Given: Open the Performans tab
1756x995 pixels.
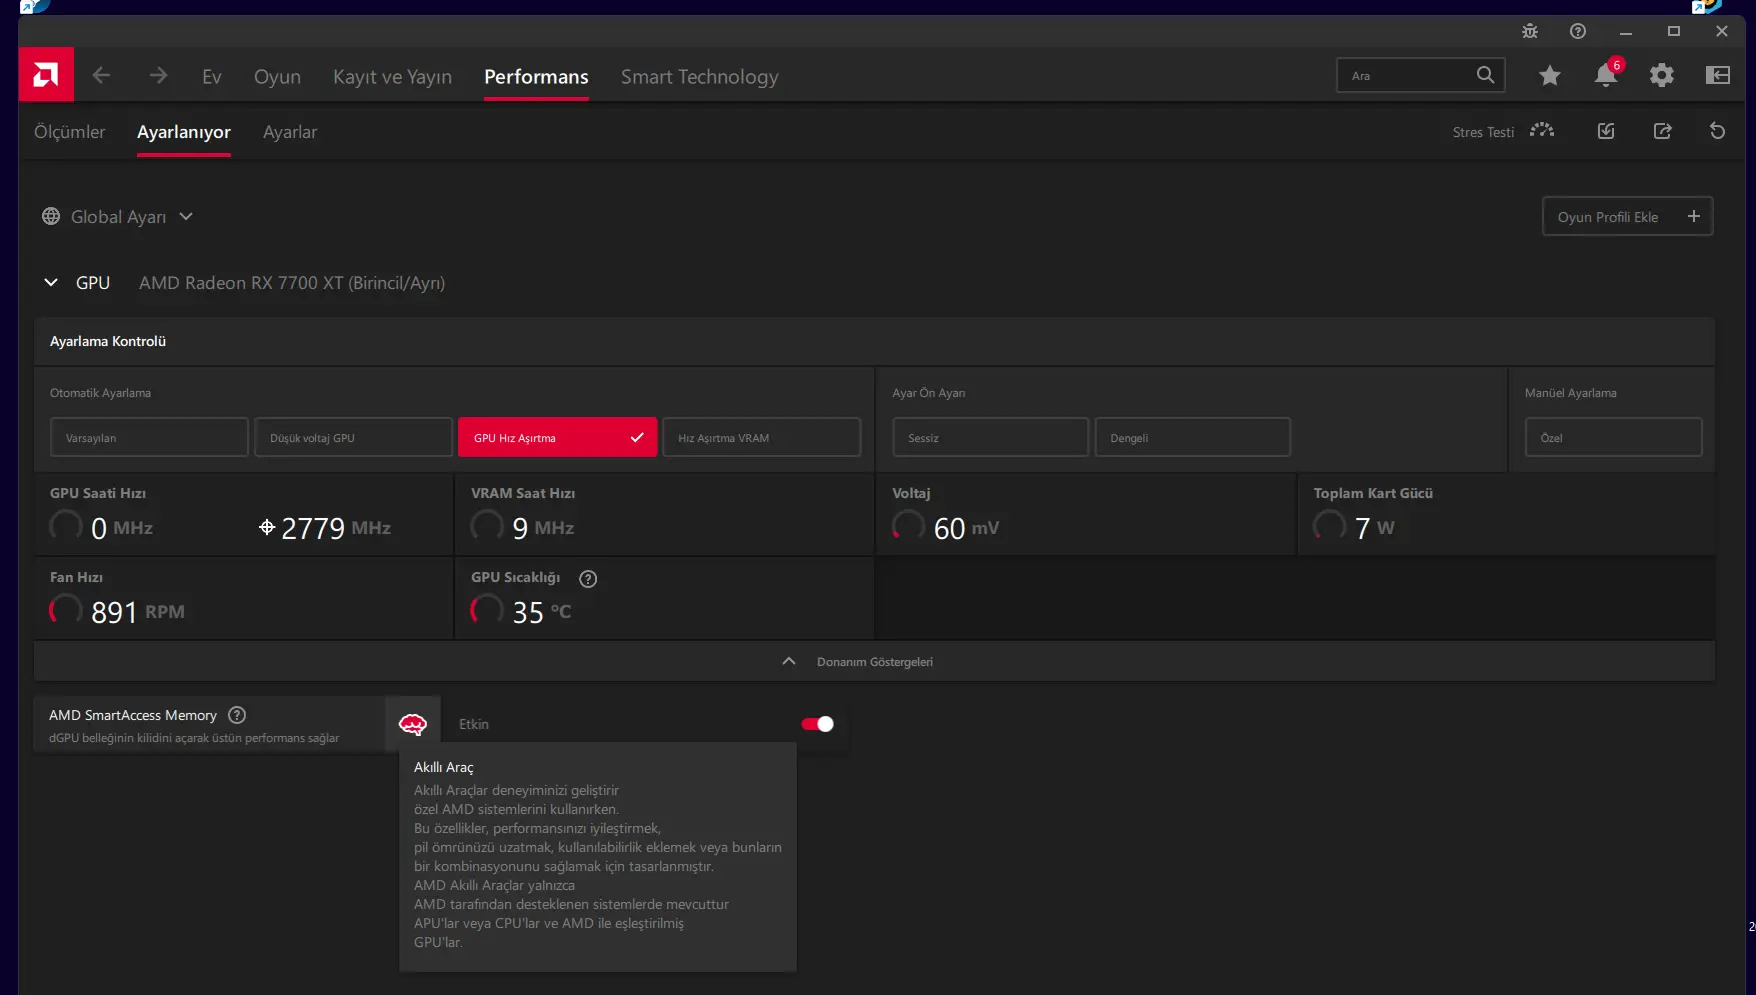Looking at the screenshot, I should (536, 77).
